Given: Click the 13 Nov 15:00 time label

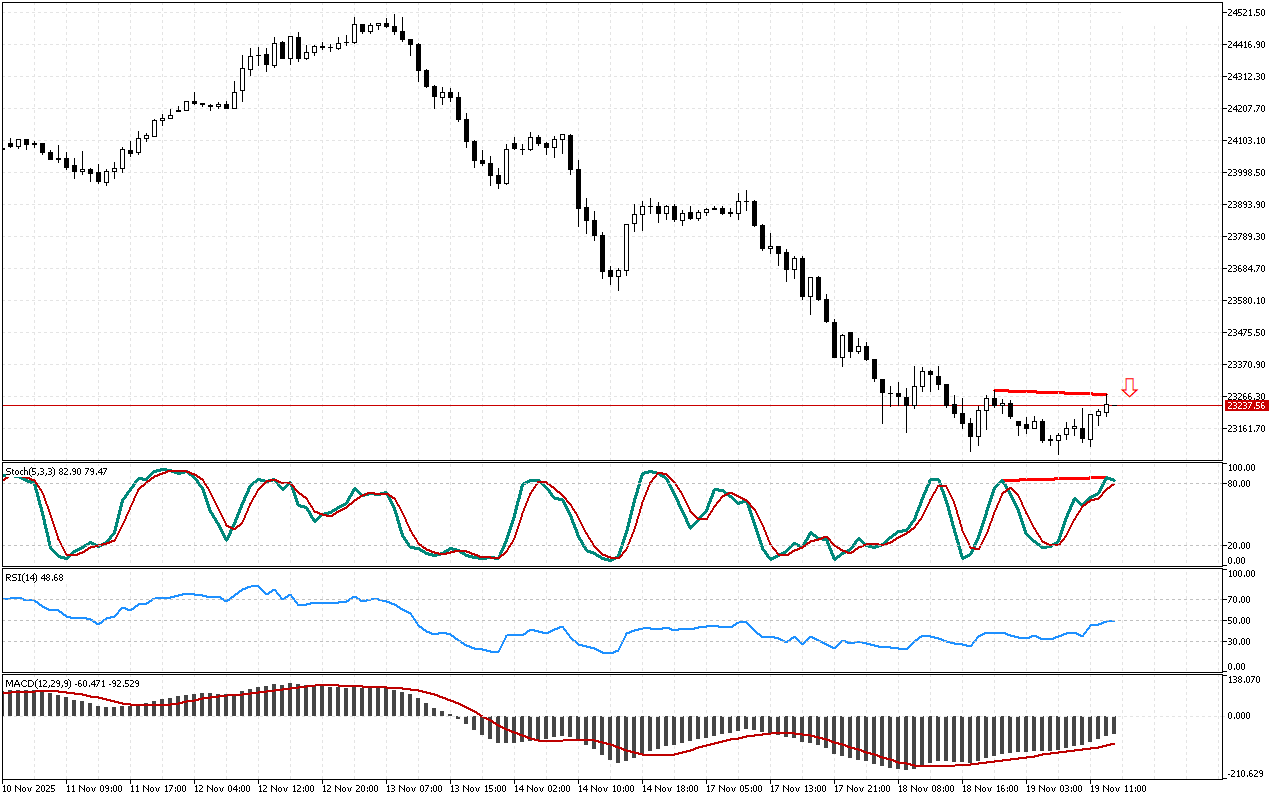Looking at the screenshot, I should [x=478, y=788].
